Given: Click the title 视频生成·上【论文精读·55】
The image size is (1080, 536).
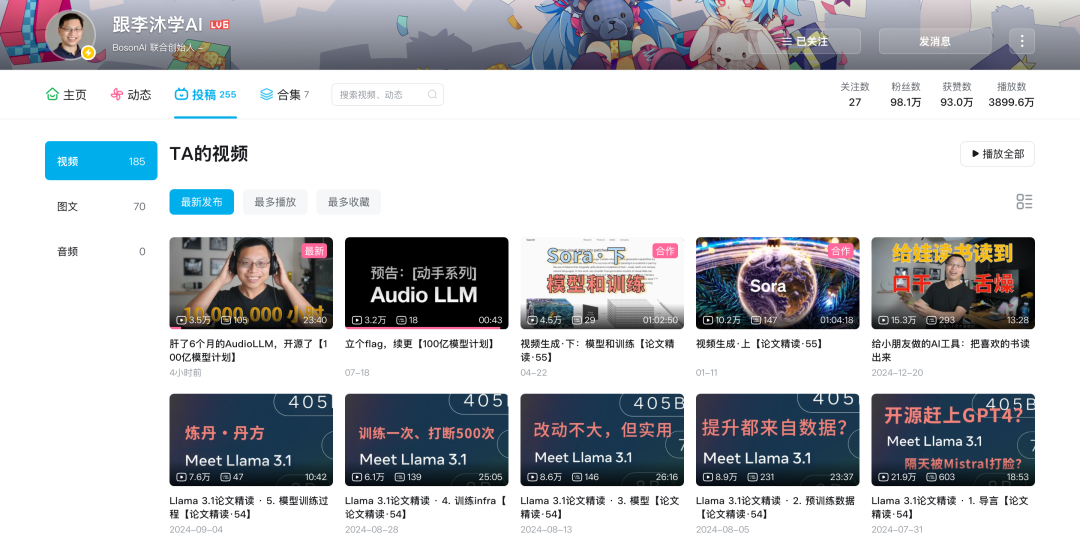Looking at the screenshot, I should (x=760, y=343).
